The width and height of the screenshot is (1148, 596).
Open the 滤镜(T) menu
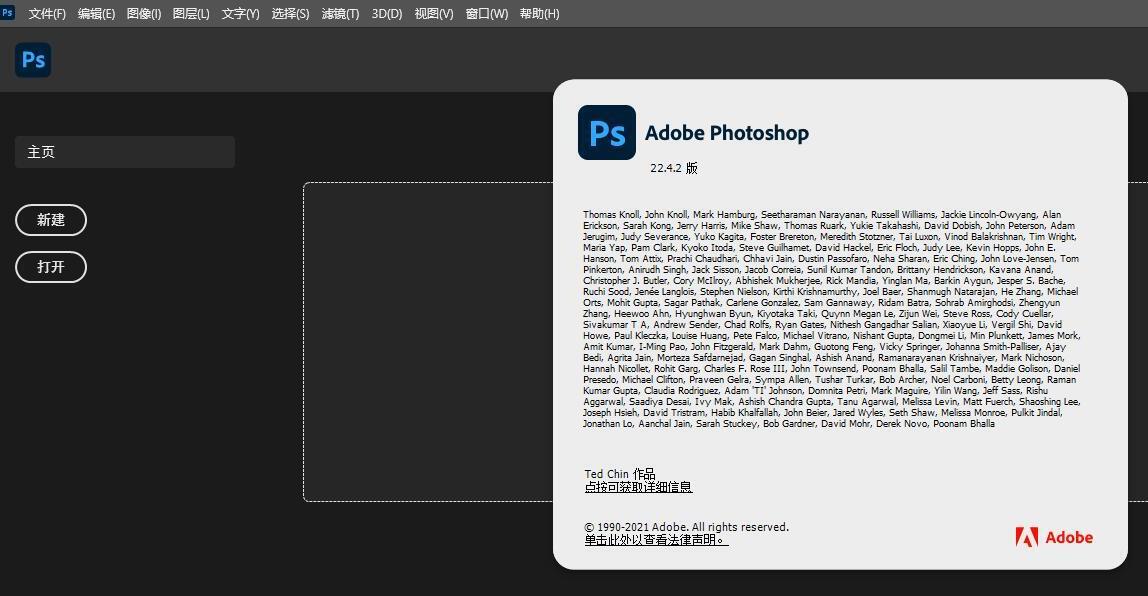point(340,14)
